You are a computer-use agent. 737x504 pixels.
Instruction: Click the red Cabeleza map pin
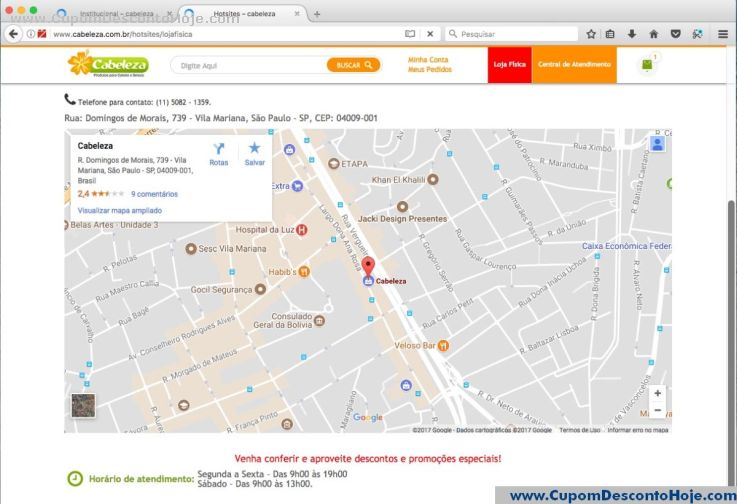368,267
